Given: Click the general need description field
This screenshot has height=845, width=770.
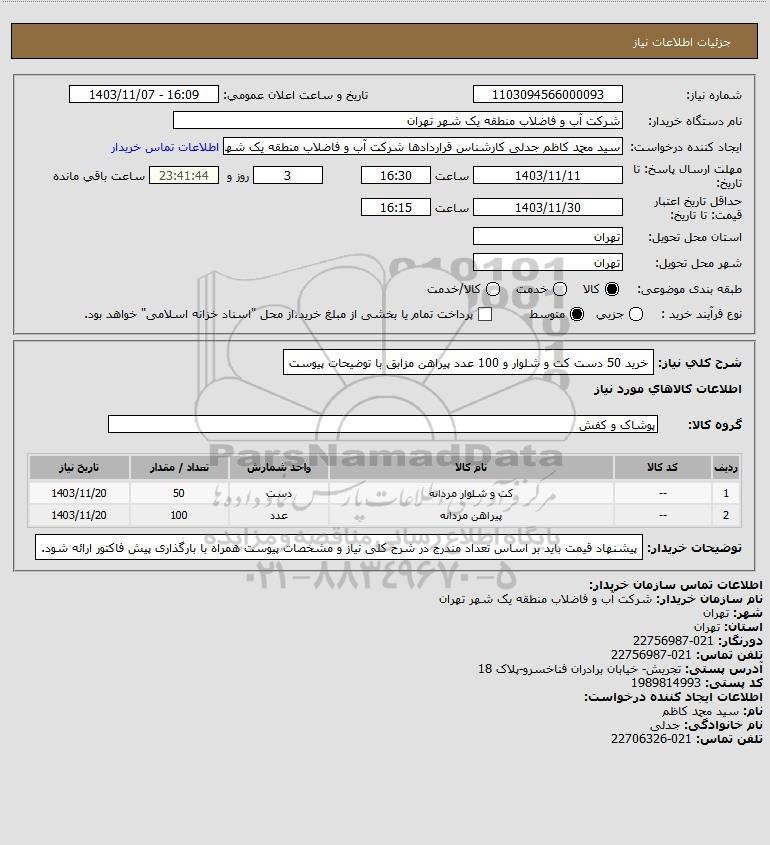Looking at the screenshot, I should click(468, 363).
